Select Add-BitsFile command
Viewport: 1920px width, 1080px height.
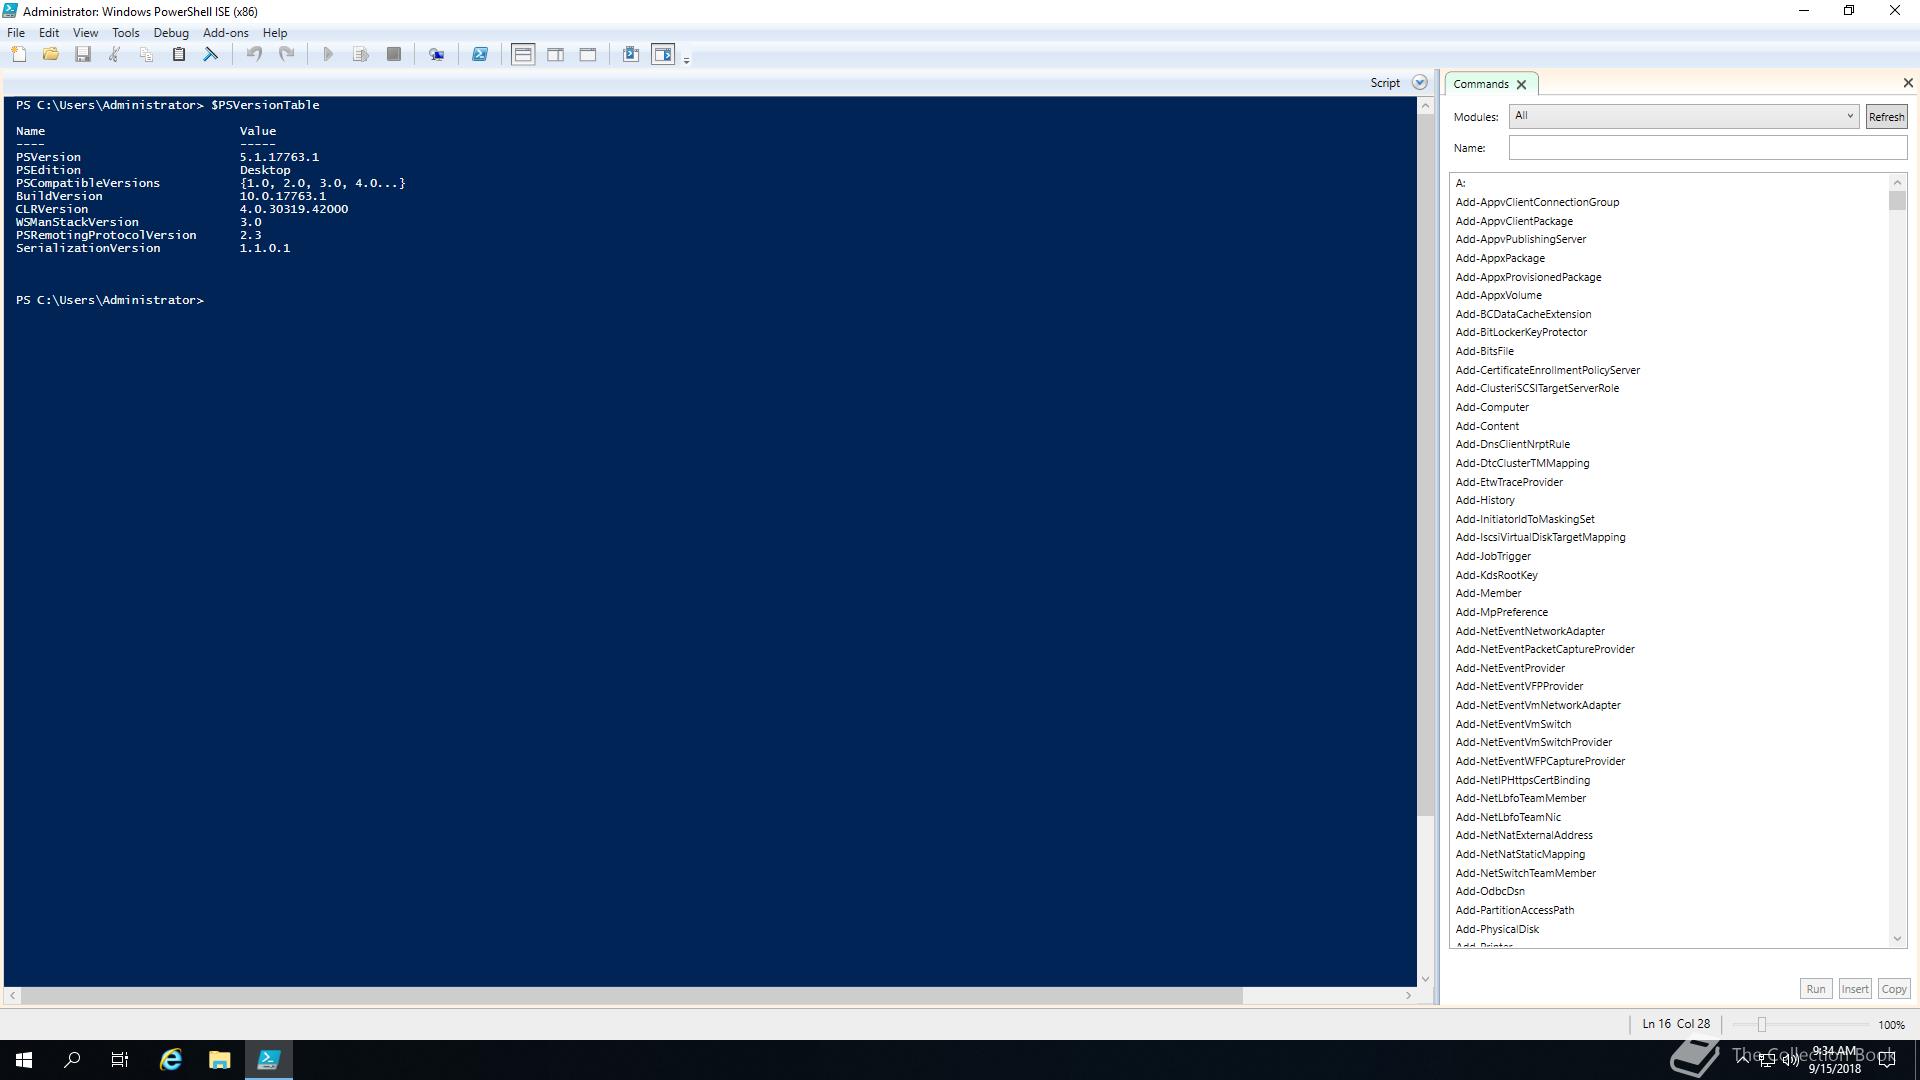1484,351
